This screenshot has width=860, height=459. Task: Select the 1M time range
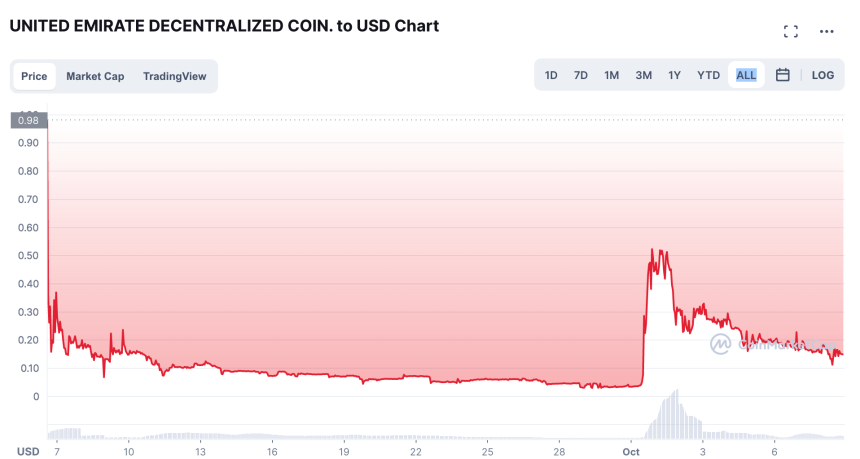pos(611,75)
